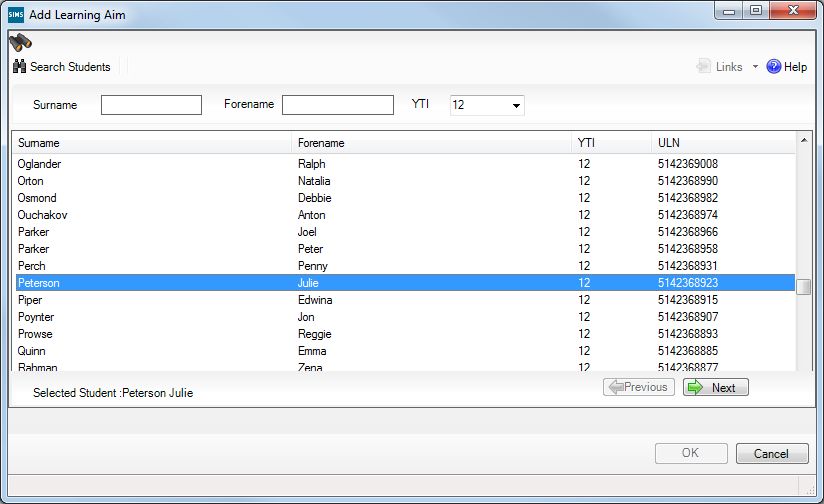
Task: Click ULN 5142368915
Action: tap(688, 300)
